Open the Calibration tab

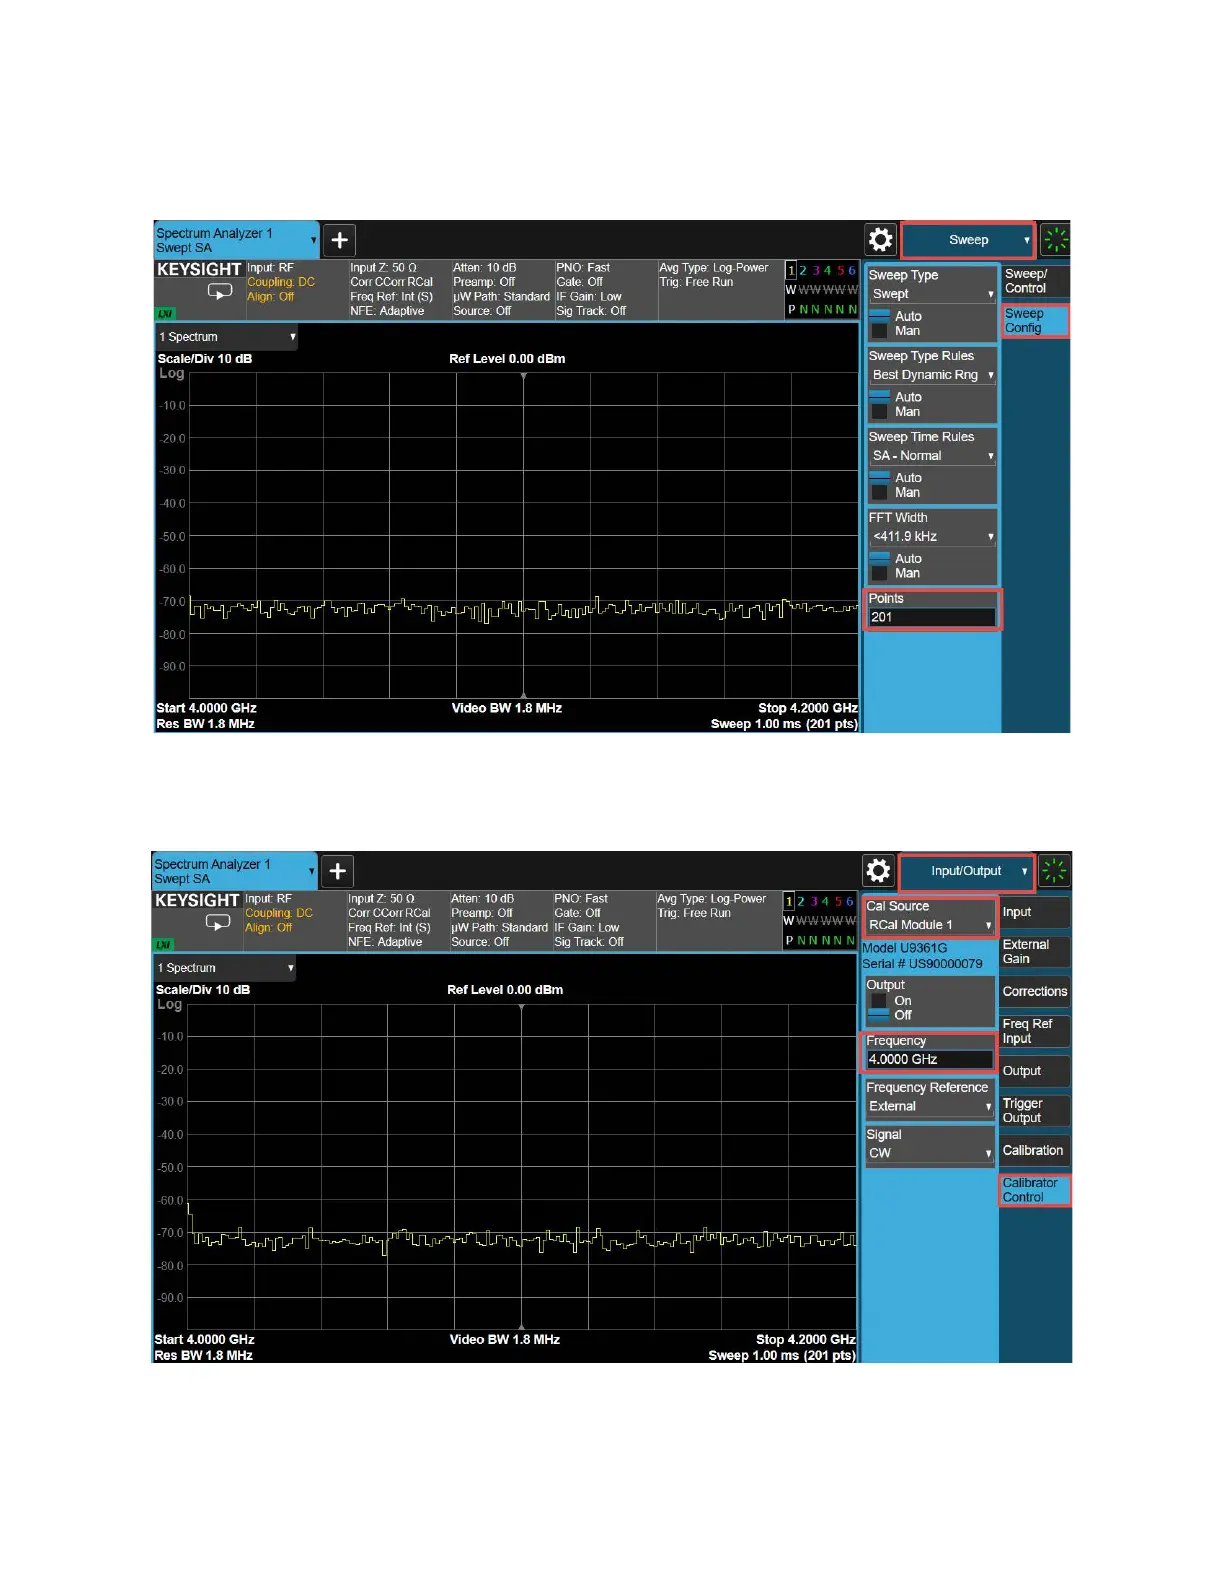(x=1034, y=1151)
